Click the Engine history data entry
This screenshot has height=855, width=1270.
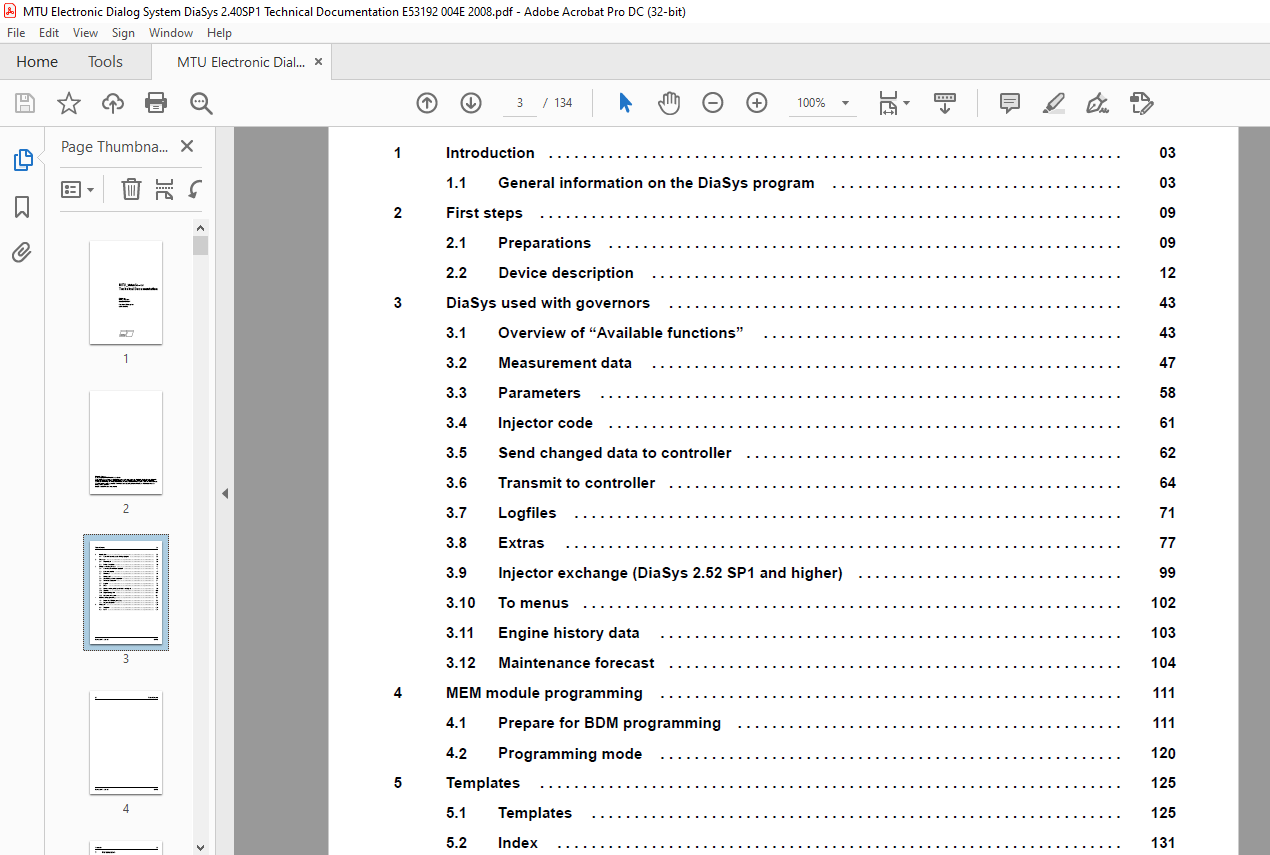(569, 633)
